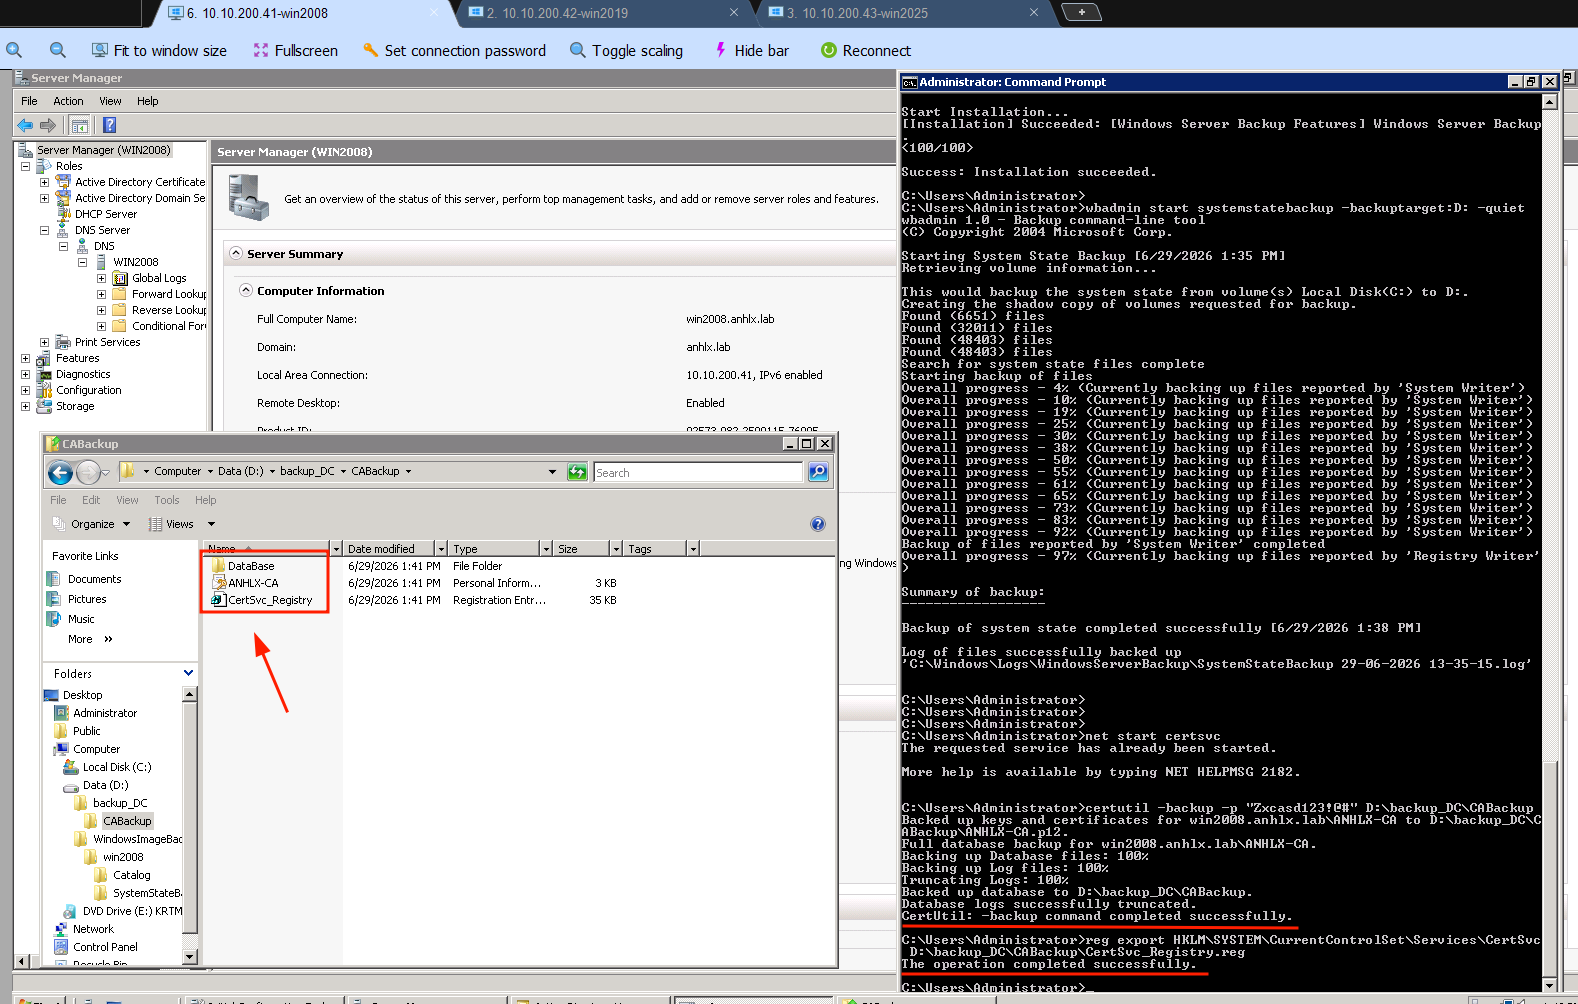Viewport: 1578px width, 1004px height.
Task: Open Tools menu in CABackup window
Action: pyautogui.click(x=167, y=500)
